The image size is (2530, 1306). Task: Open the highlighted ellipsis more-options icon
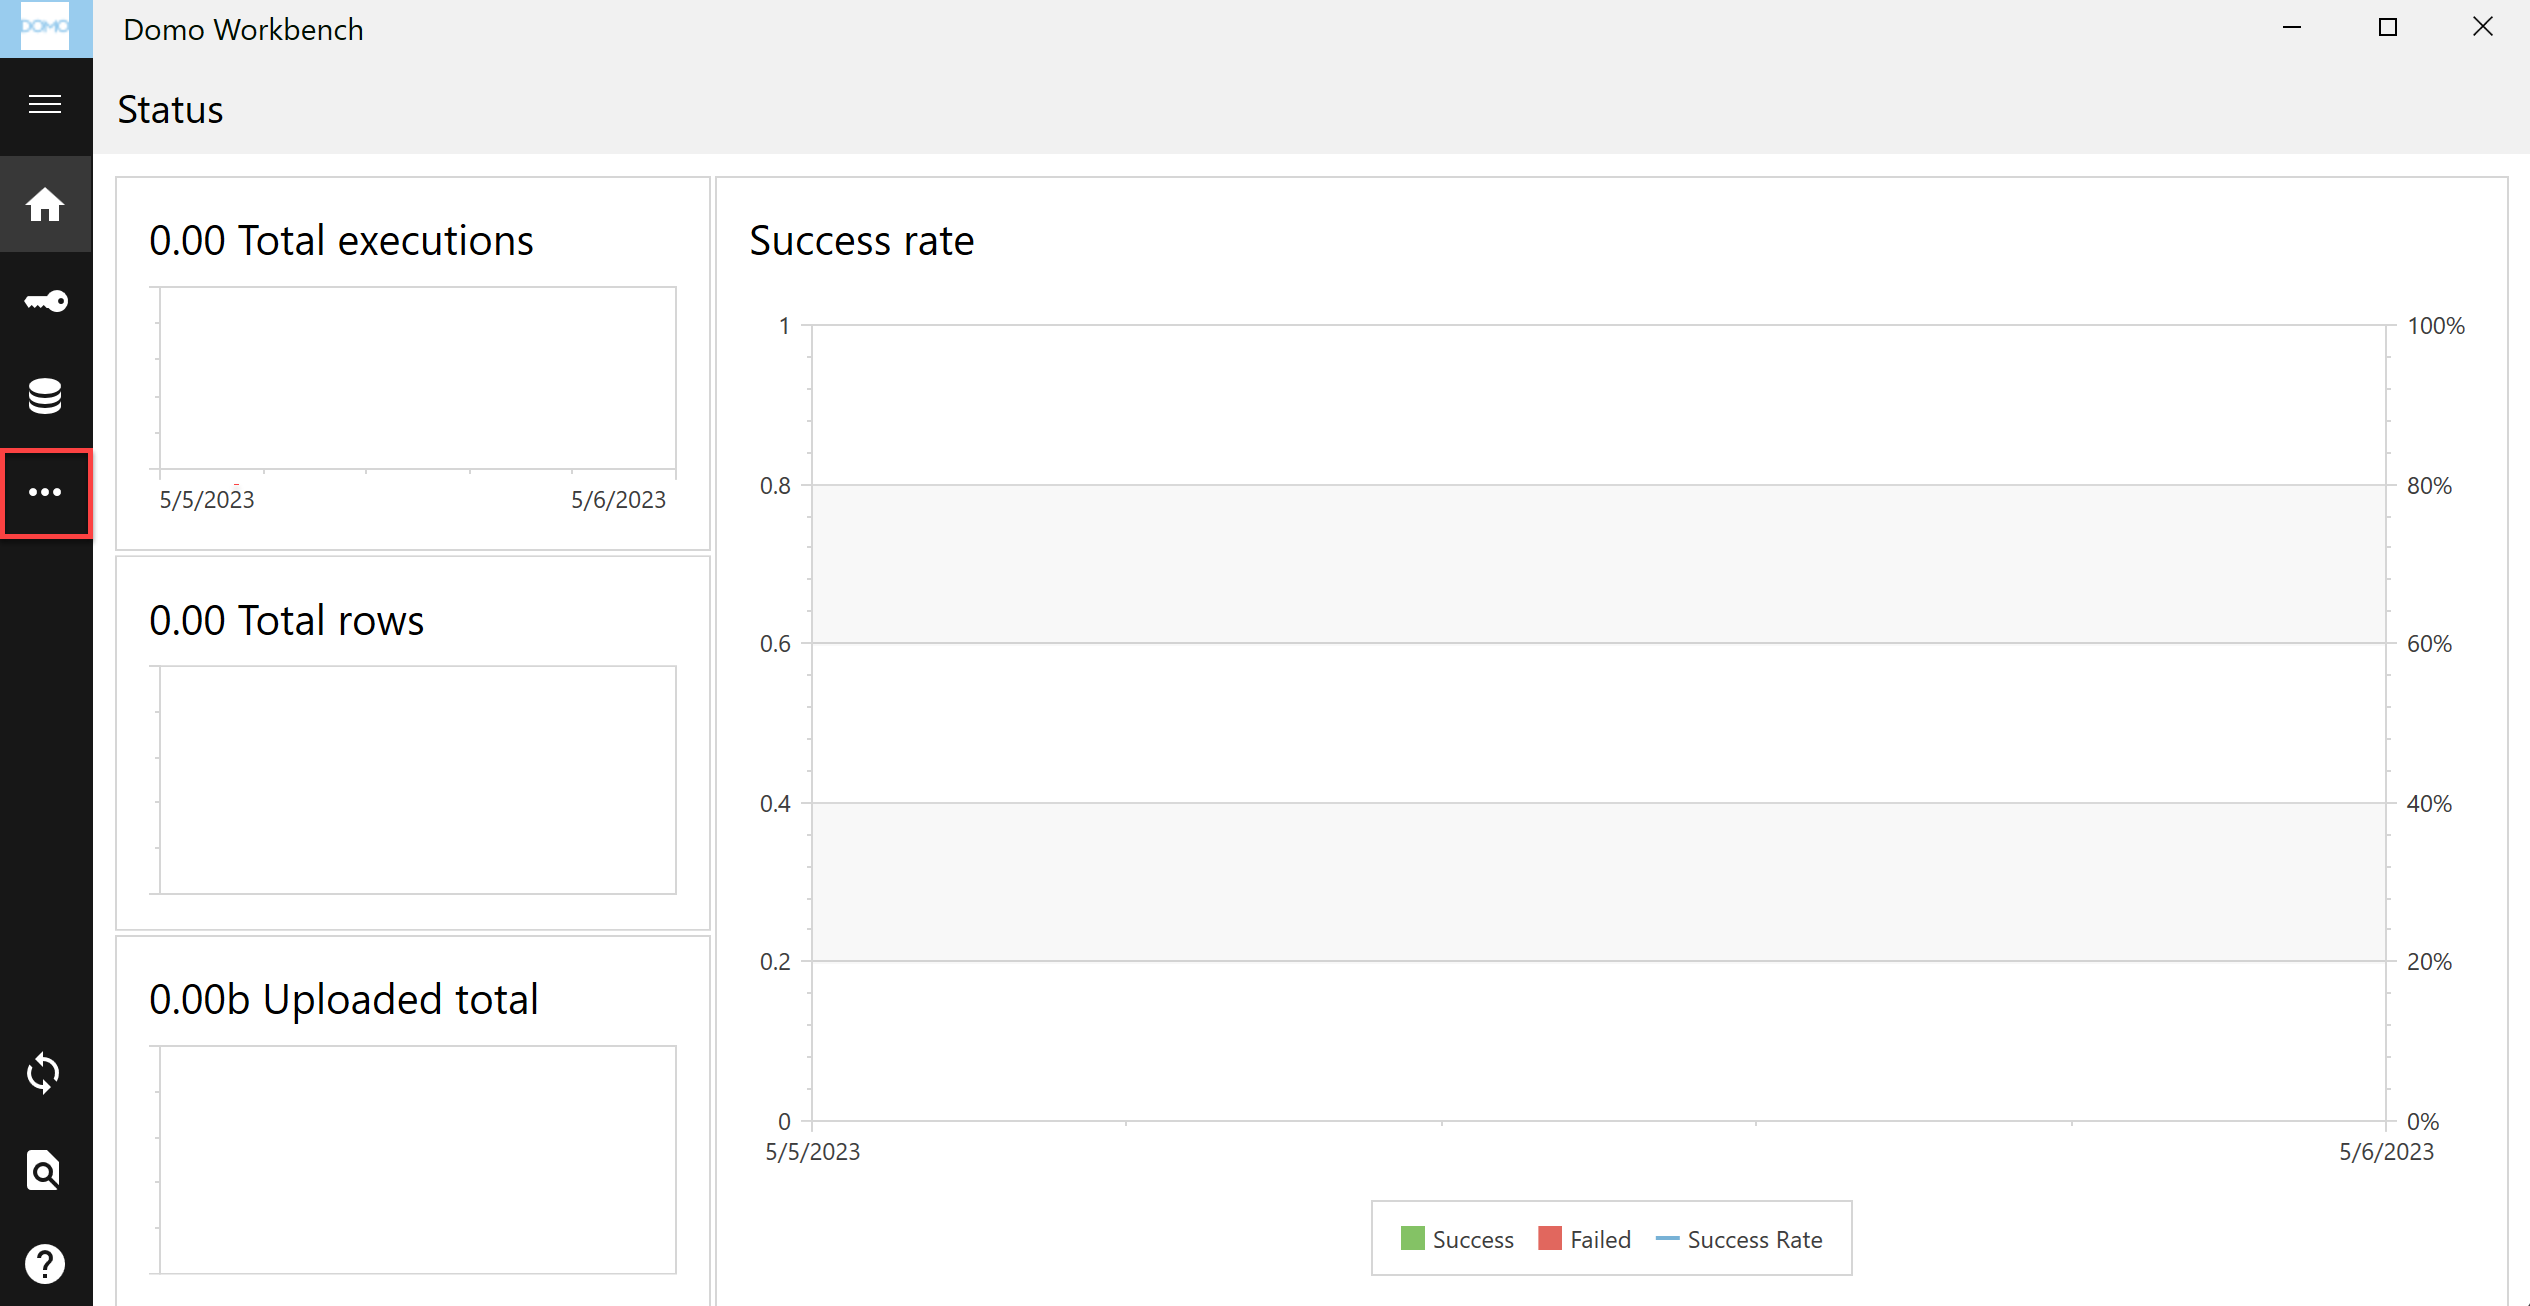tap(46, 493)
